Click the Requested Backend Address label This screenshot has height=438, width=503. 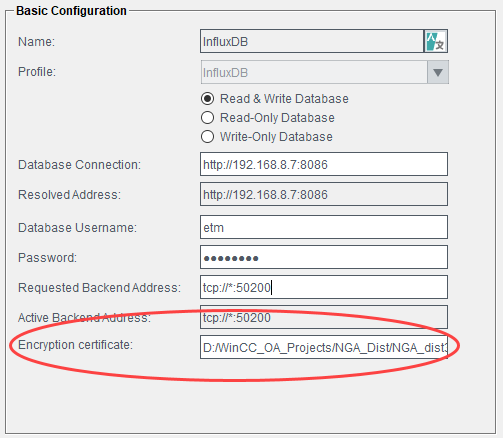pos(99,288)
